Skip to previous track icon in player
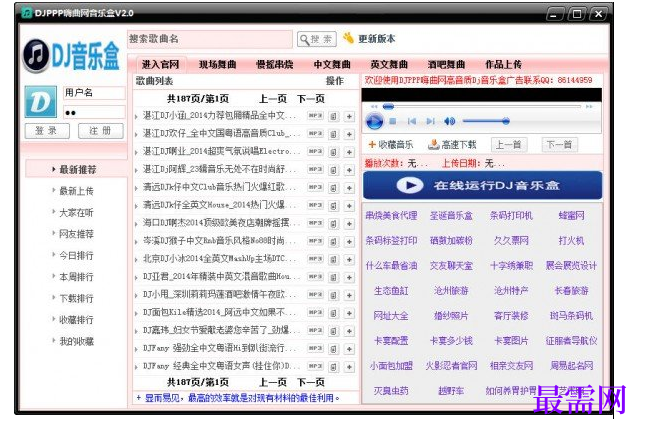 coord(411,121)
